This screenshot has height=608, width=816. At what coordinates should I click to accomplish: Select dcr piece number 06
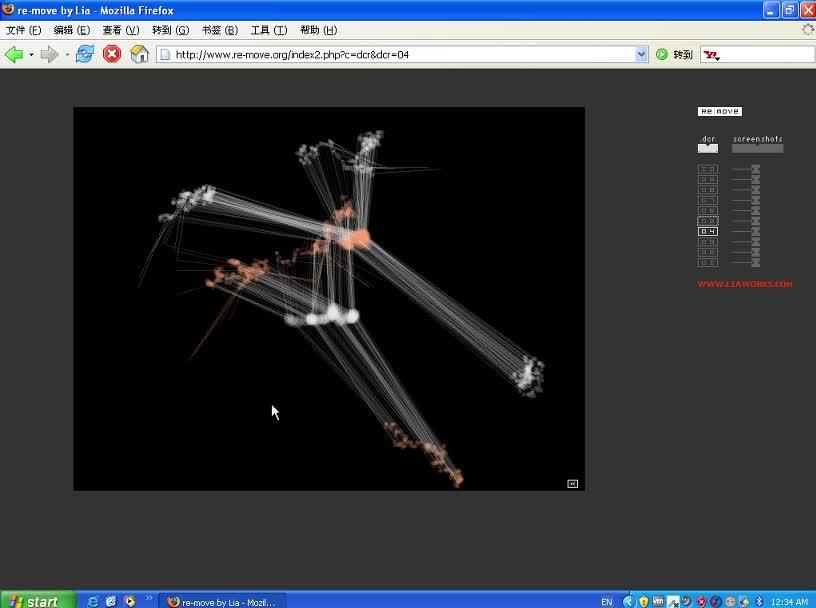point(708,211)
